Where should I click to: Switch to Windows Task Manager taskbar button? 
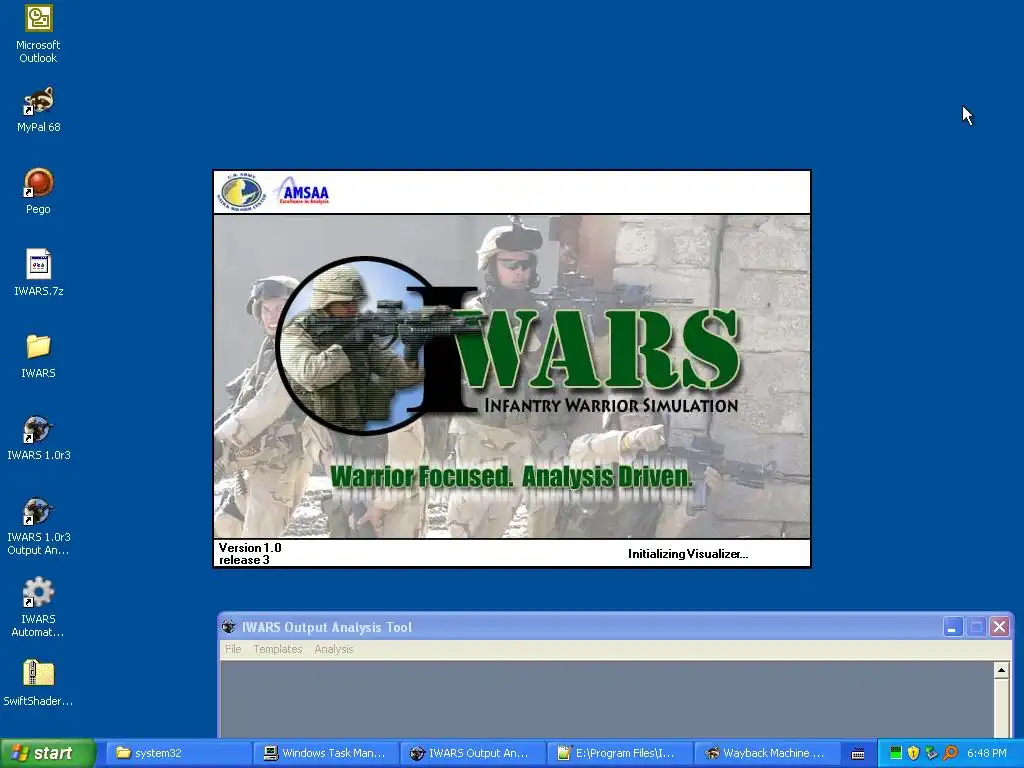coord(325,753)
